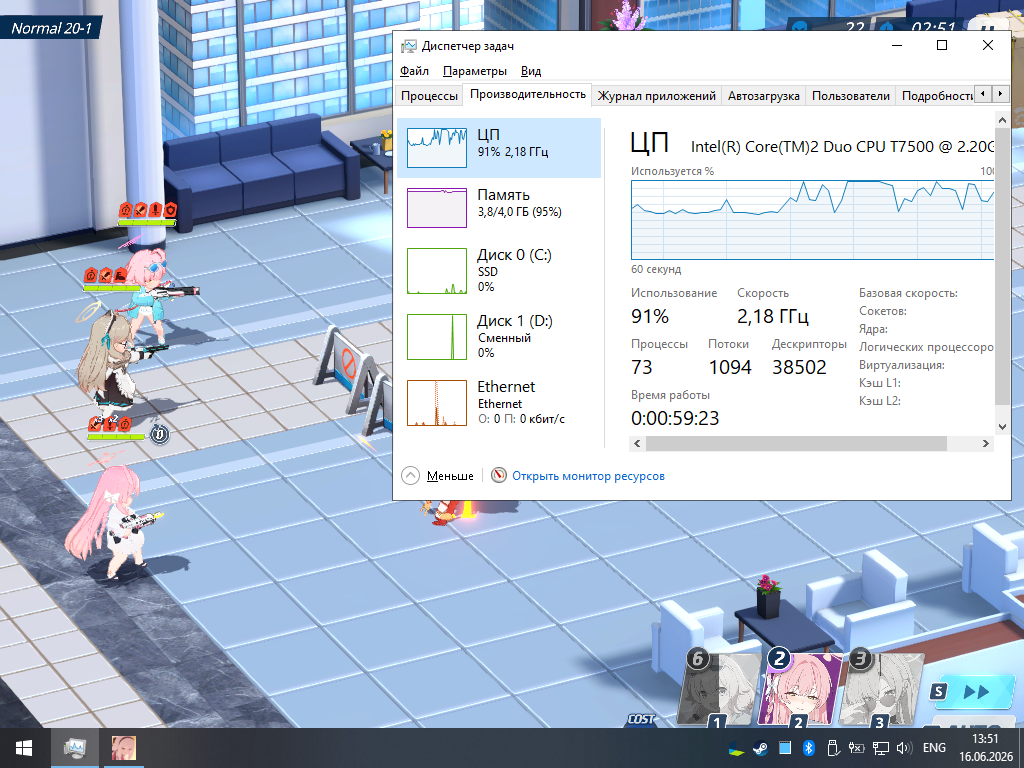Viewport: 1024px width, 768px height.
Task: Select the ЦП performance item
Action: 499,148
